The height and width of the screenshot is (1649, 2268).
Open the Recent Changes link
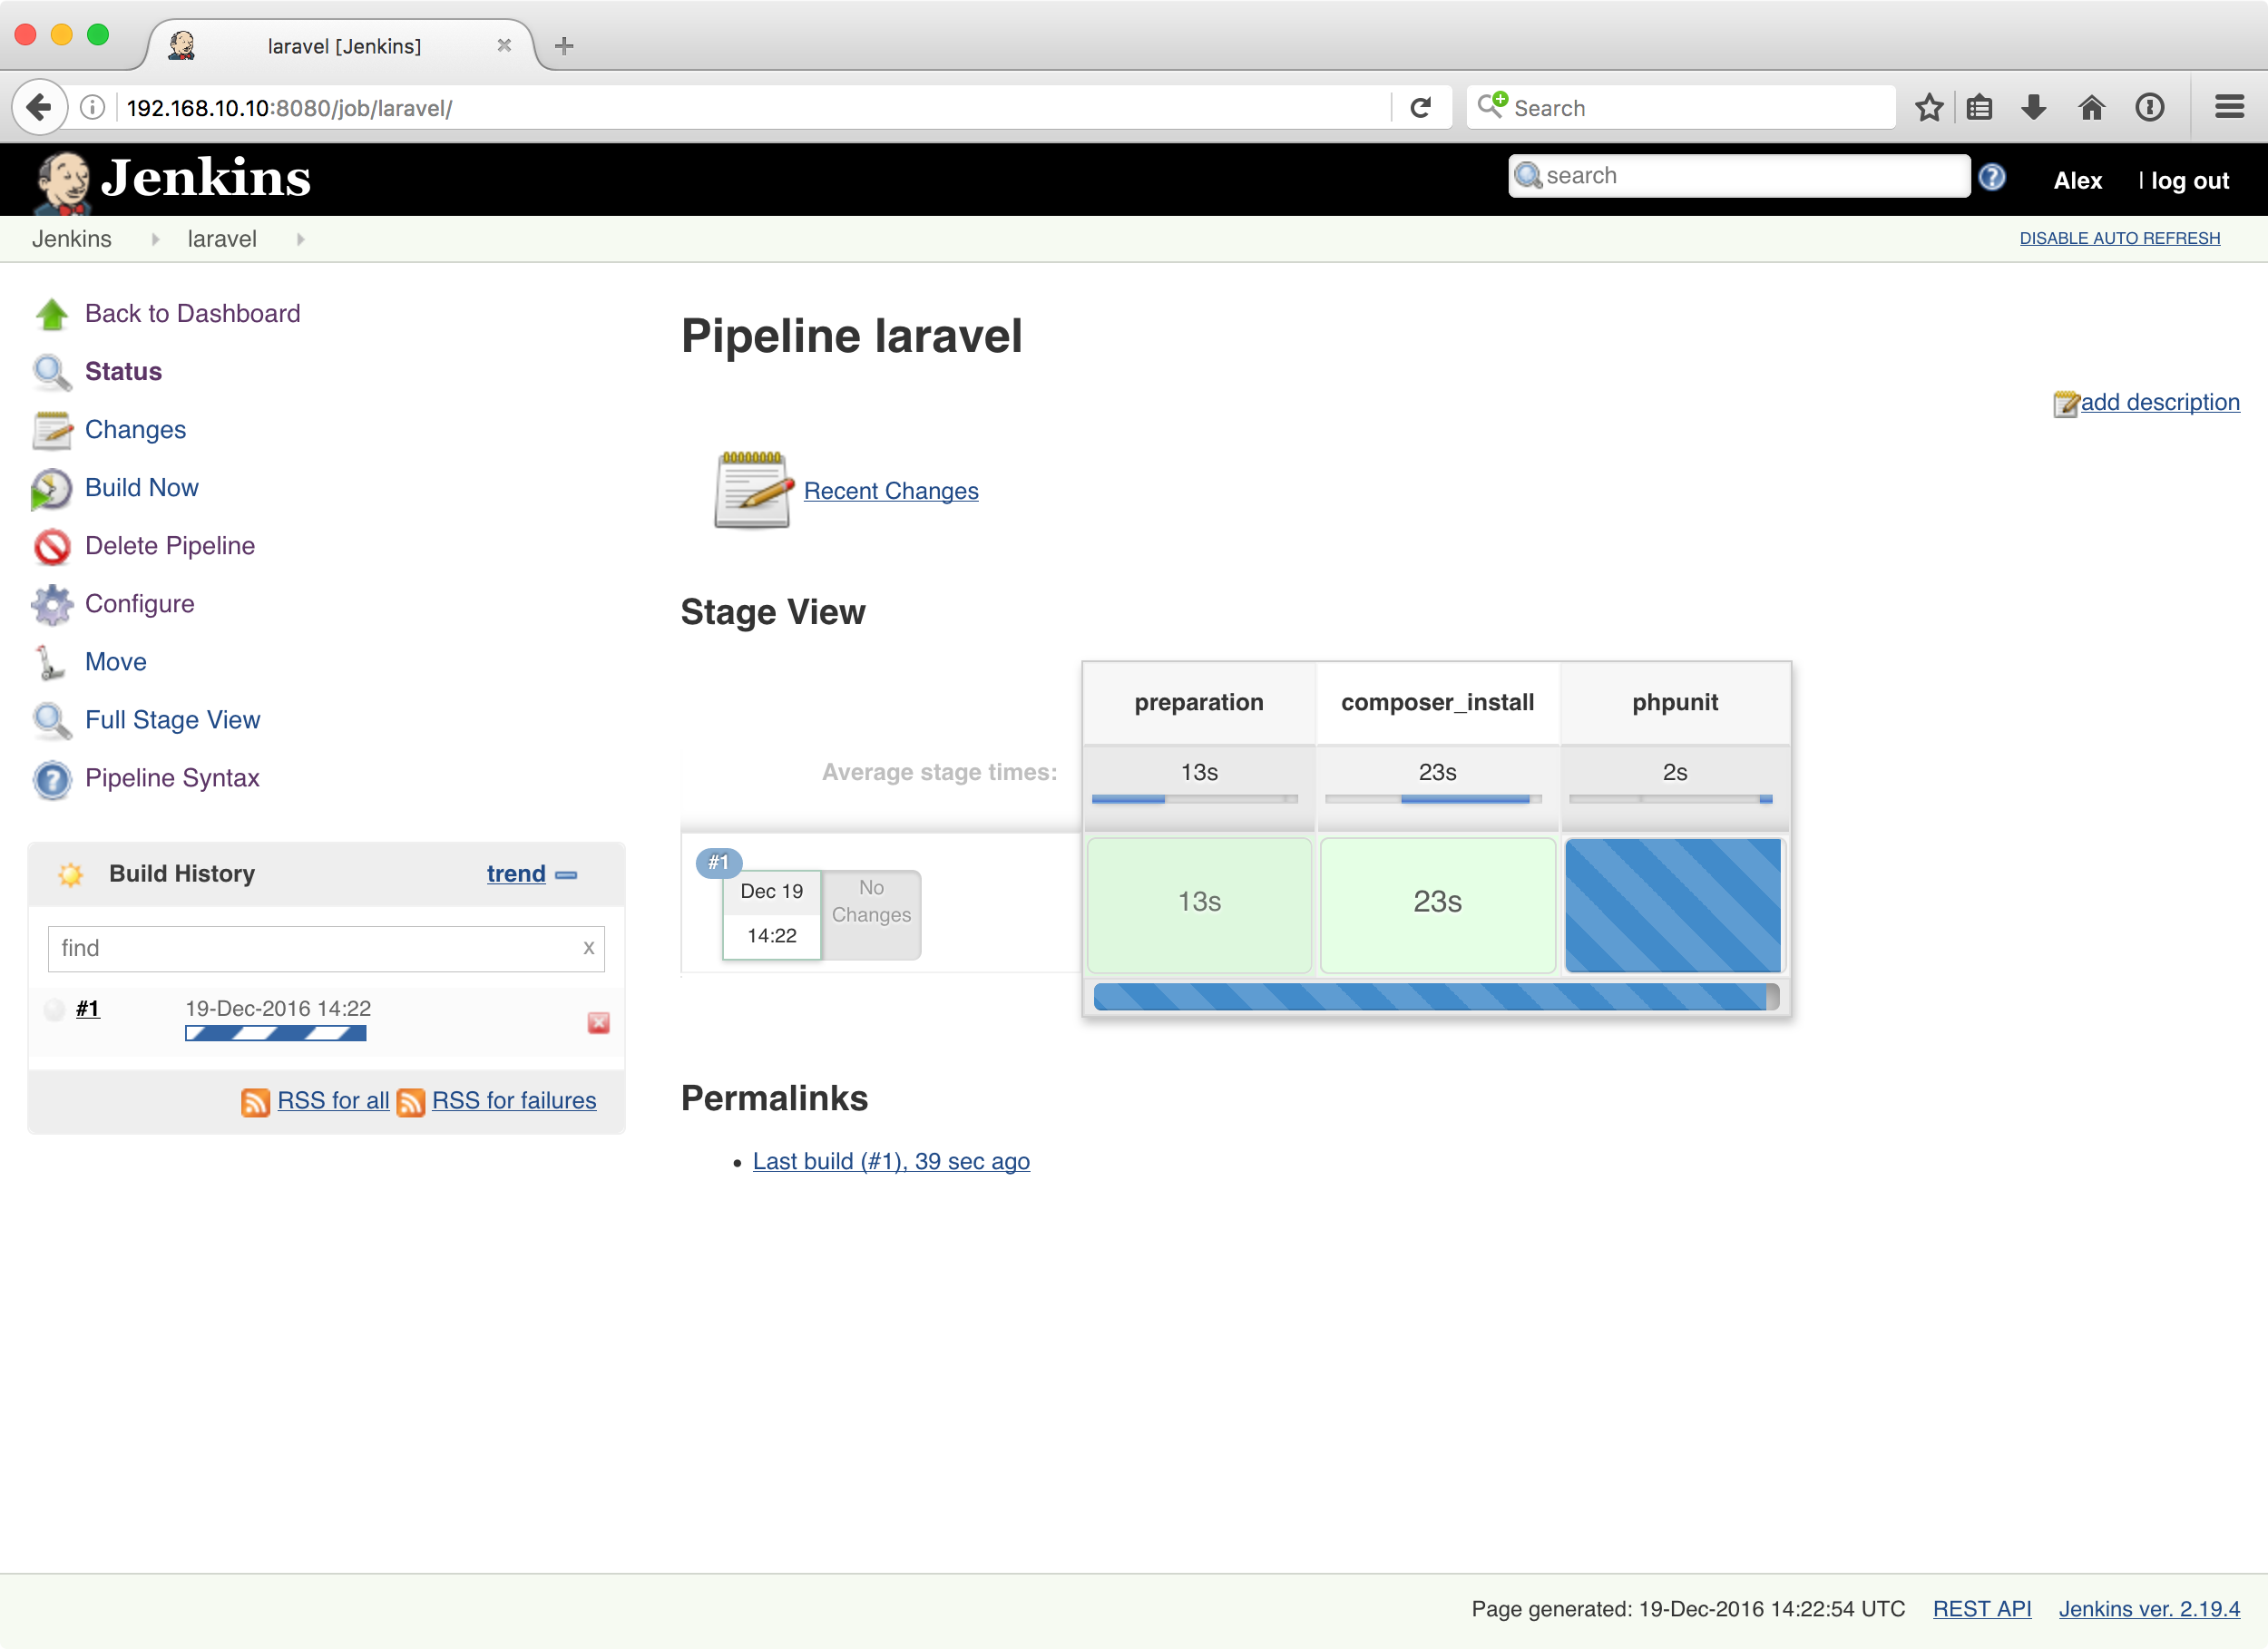click(x=891, y=491)
